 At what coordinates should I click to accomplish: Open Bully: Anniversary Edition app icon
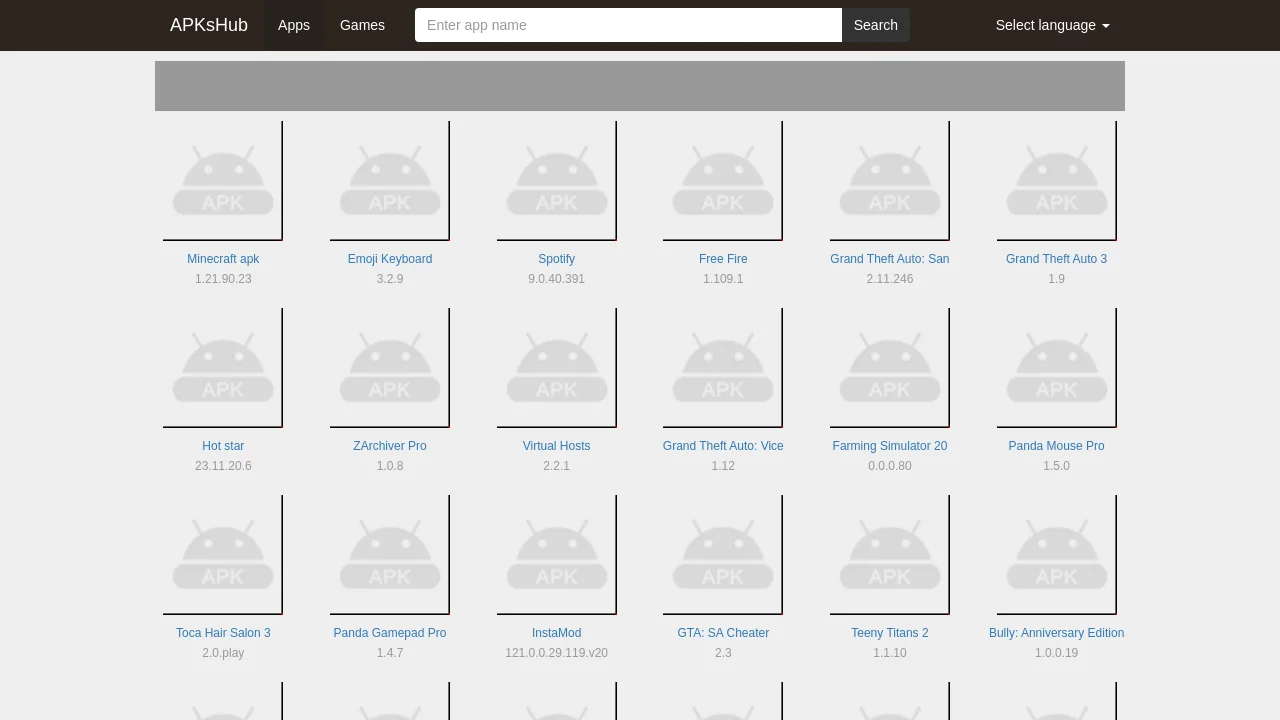click(x=1057, y=555)
